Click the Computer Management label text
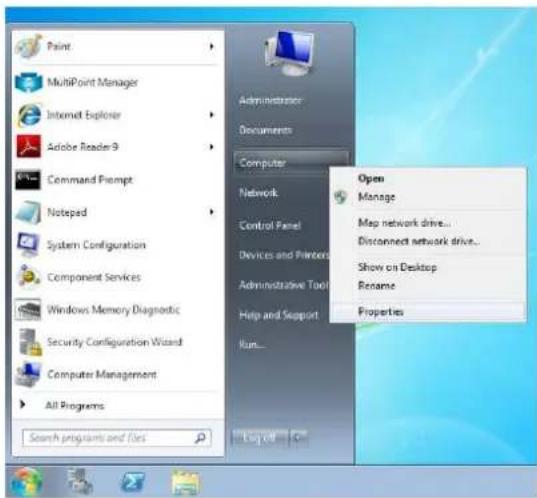Screen dimensions: 537x498 tap(102, 374)
